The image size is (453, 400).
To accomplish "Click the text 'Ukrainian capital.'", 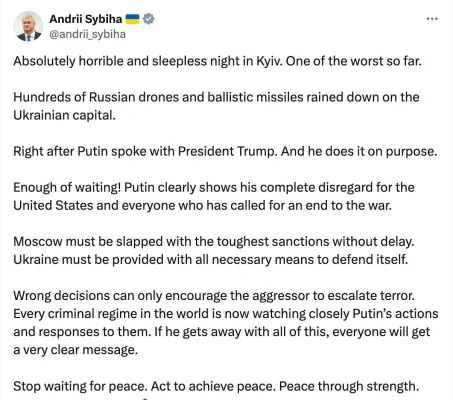I will pos(64,115).
